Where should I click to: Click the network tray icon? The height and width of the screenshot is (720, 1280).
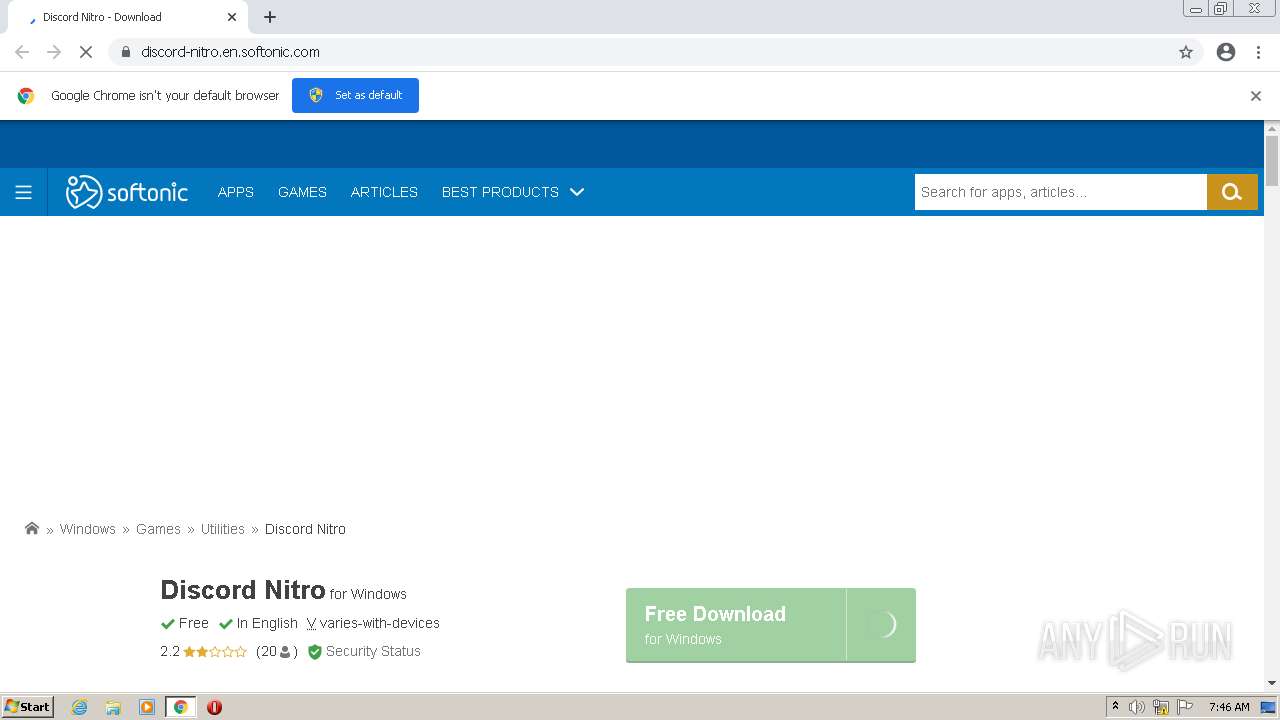[1161, 707]
